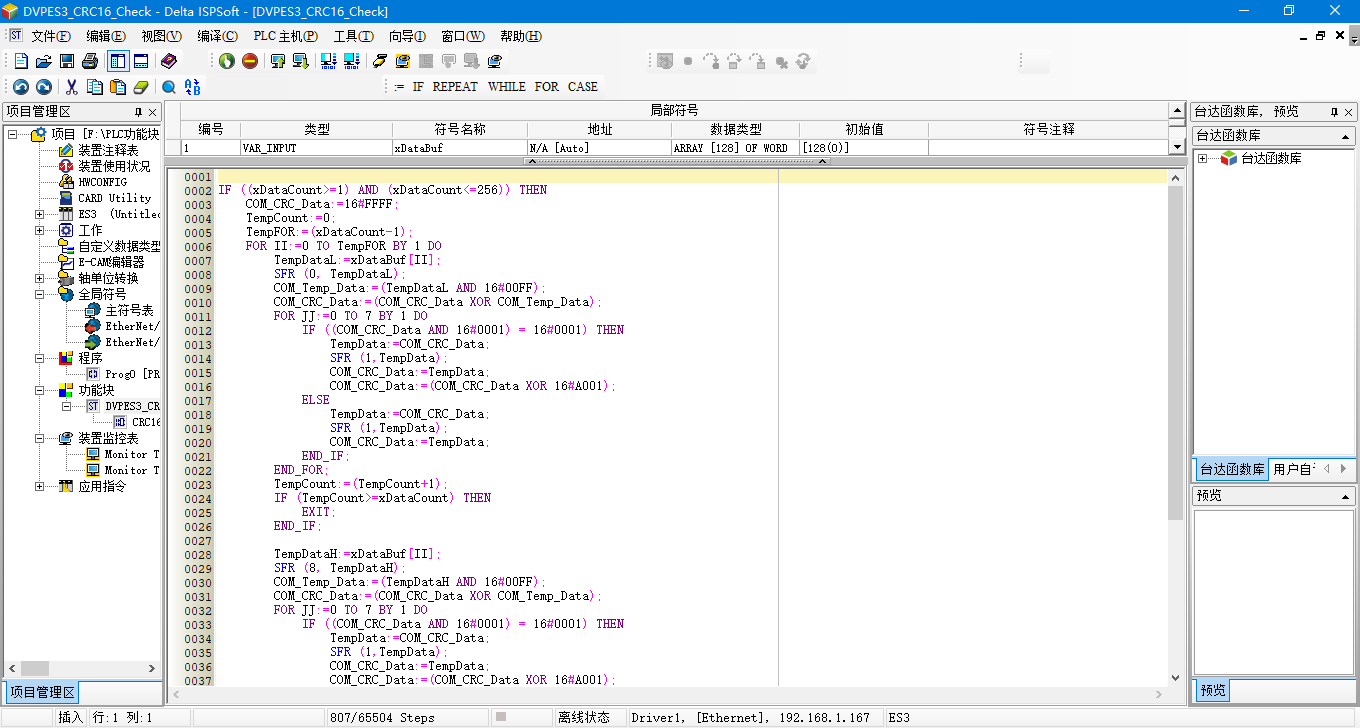Insert WHILE statement template
The width and height of the screenshot is (1360, 728).
click(506, 87)
